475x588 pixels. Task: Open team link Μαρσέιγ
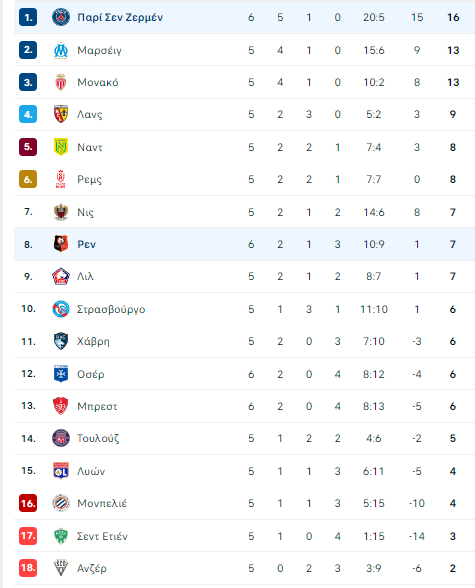tap(99, 51)
